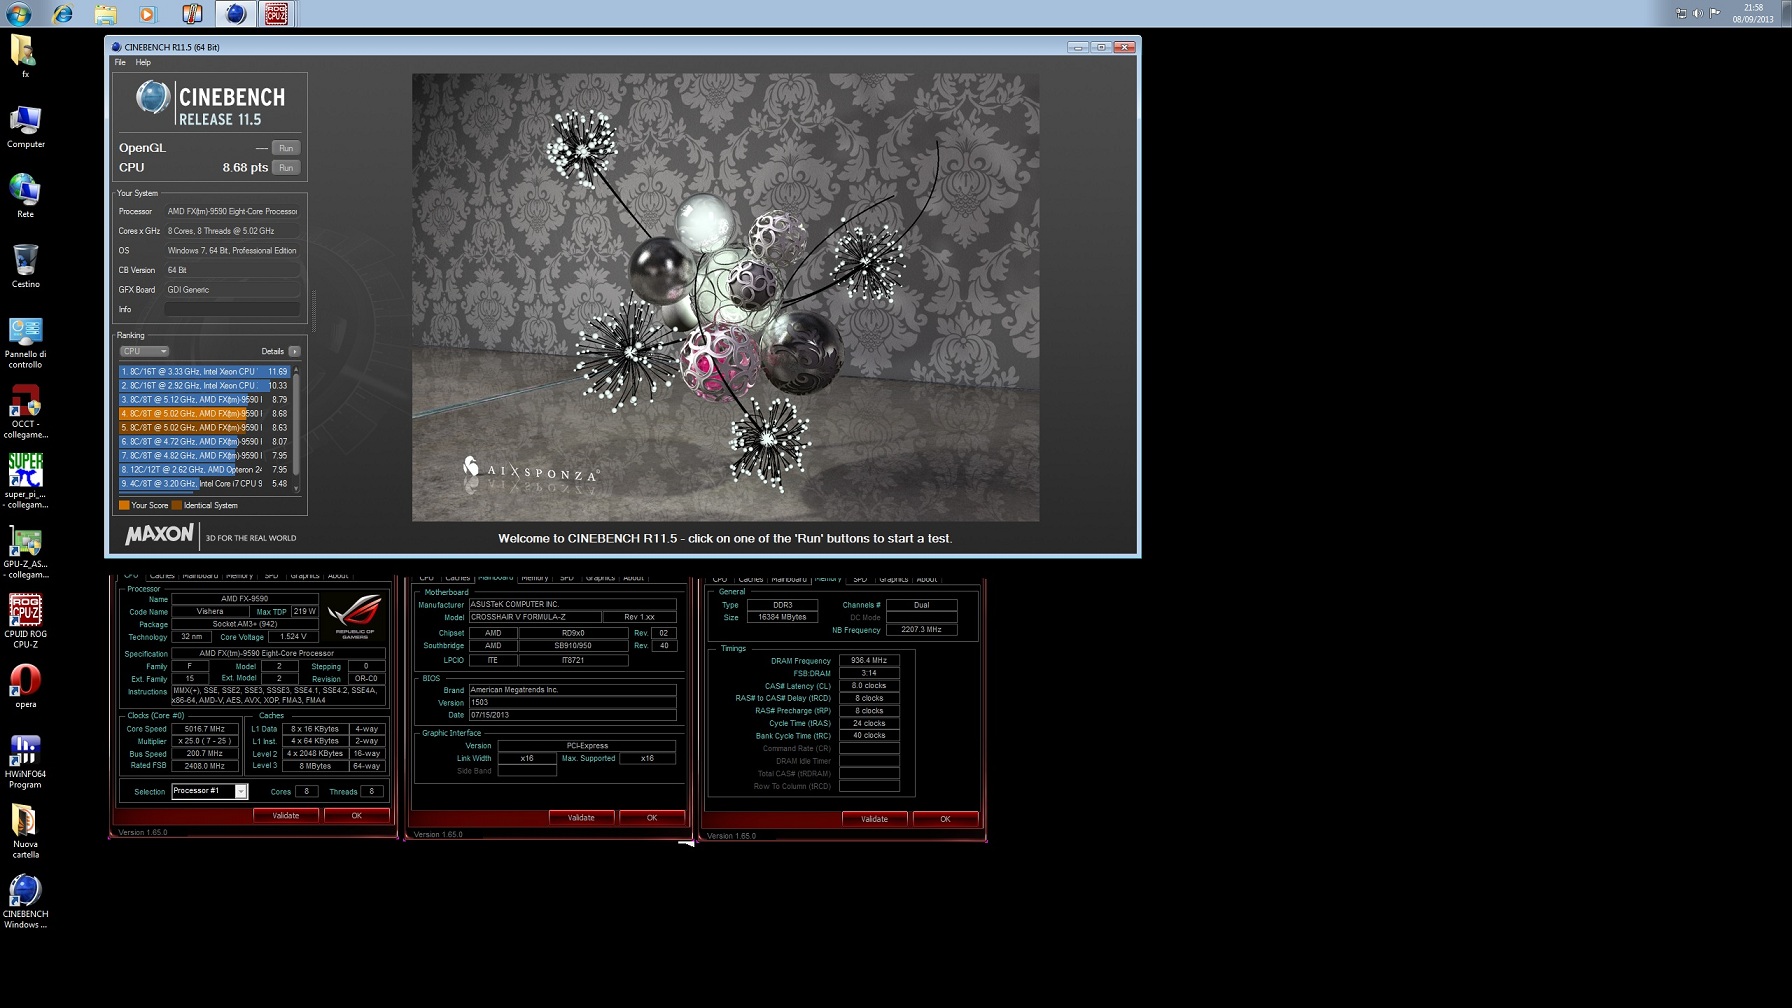Viewport: 1792px width, 1008px height.
Task: Click Validate in left CPU-Z window
Action: (286, 816)
